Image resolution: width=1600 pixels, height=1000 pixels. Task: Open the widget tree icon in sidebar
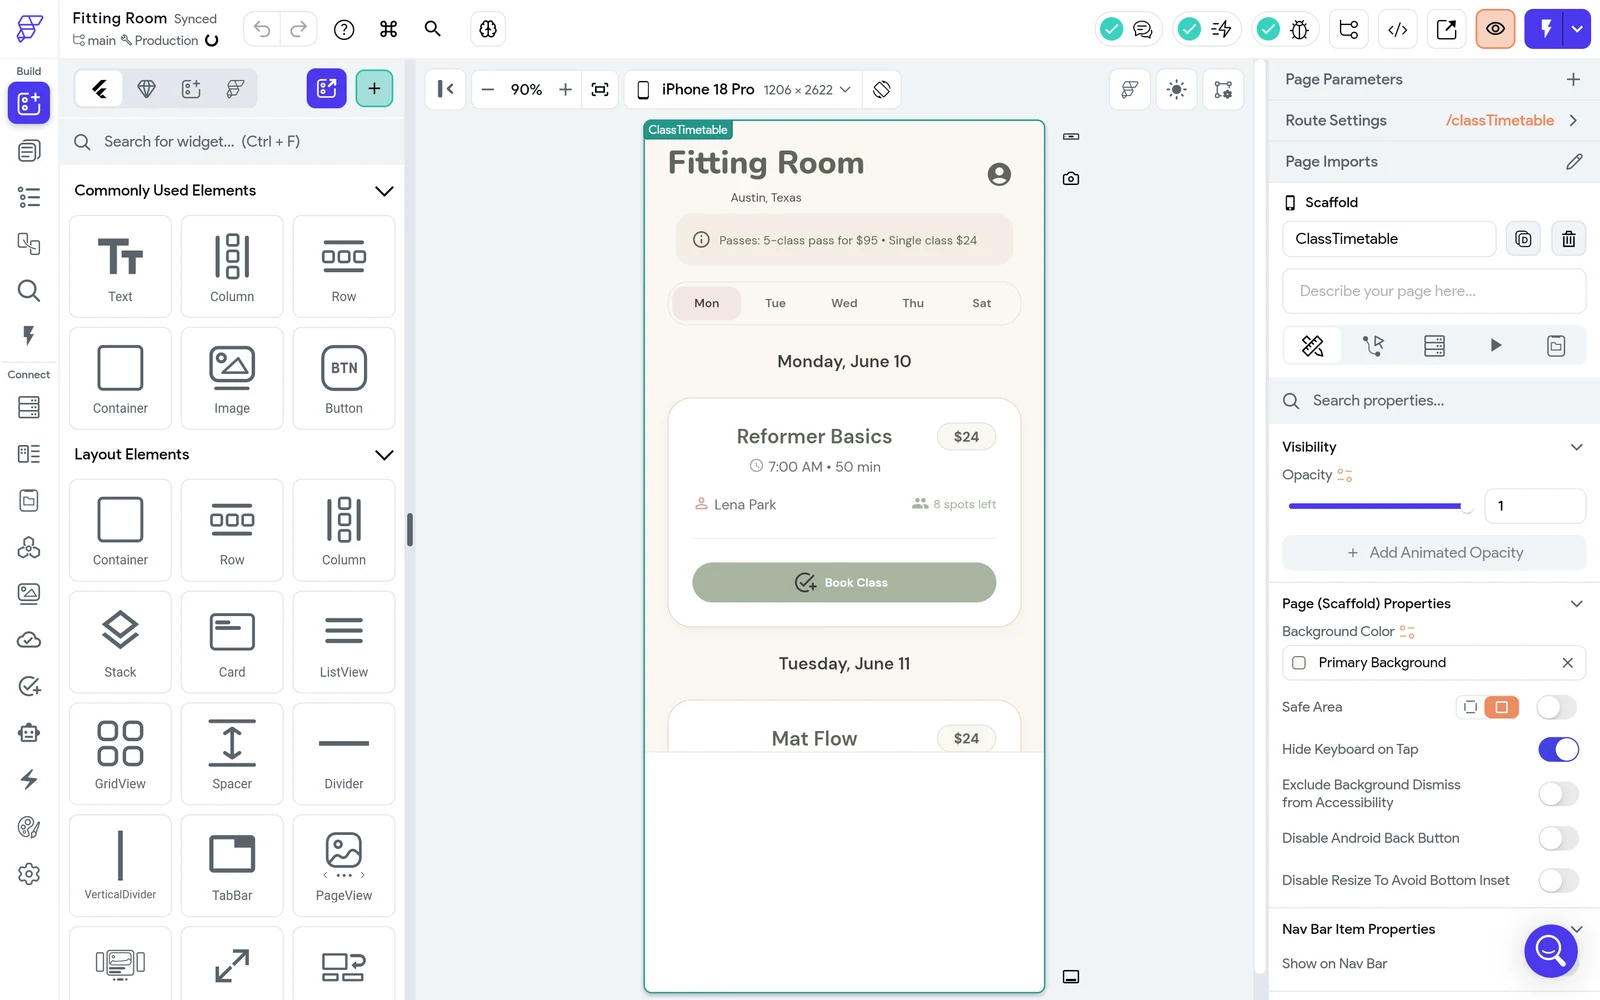tap(29, 197)
